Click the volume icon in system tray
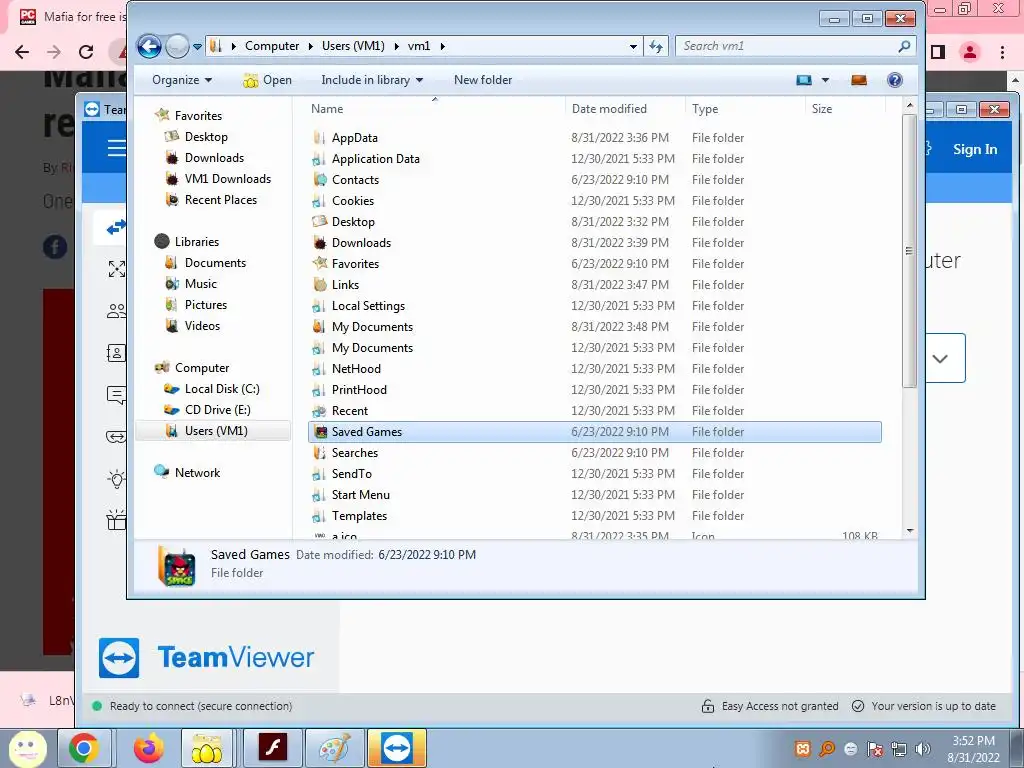The width and height of the screenshot is (1024, 768). point(922,748)
